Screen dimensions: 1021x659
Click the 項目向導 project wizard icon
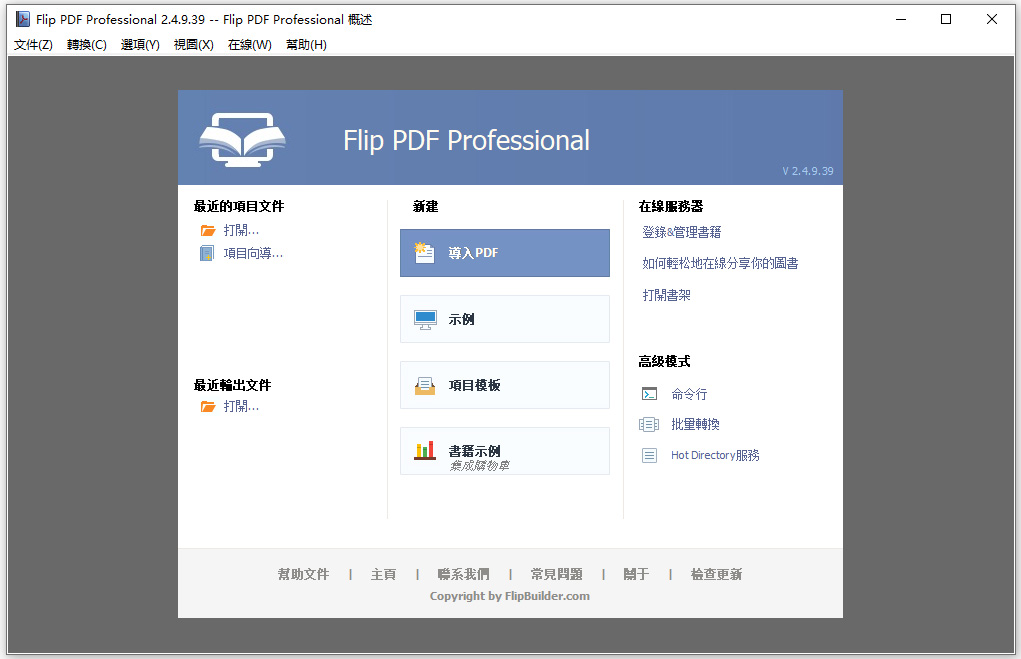tap(208, 252)
